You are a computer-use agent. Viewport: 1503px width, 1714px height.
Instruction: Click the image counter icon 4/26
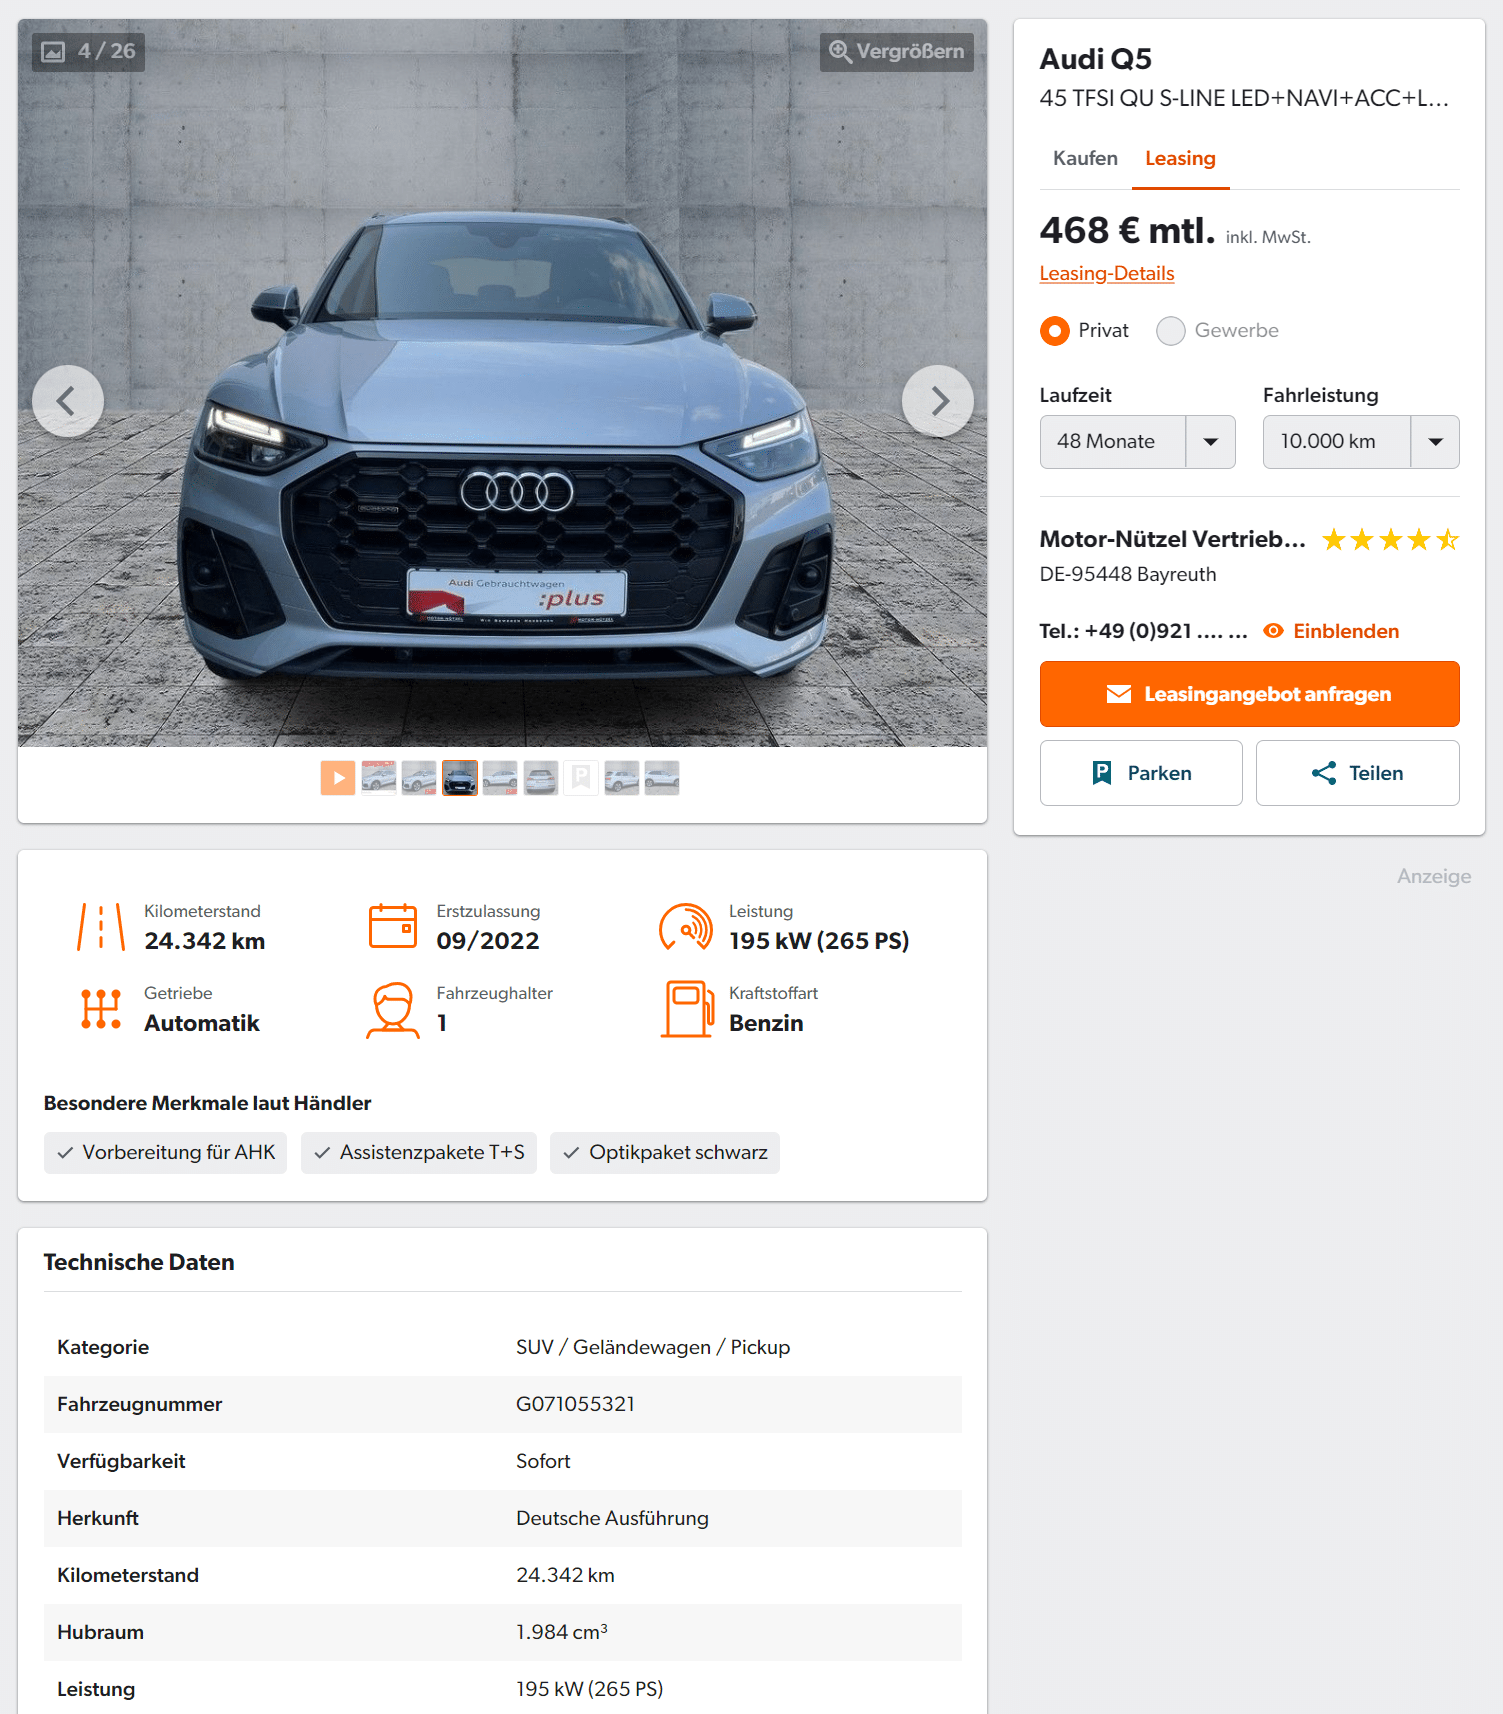[53, 52]
